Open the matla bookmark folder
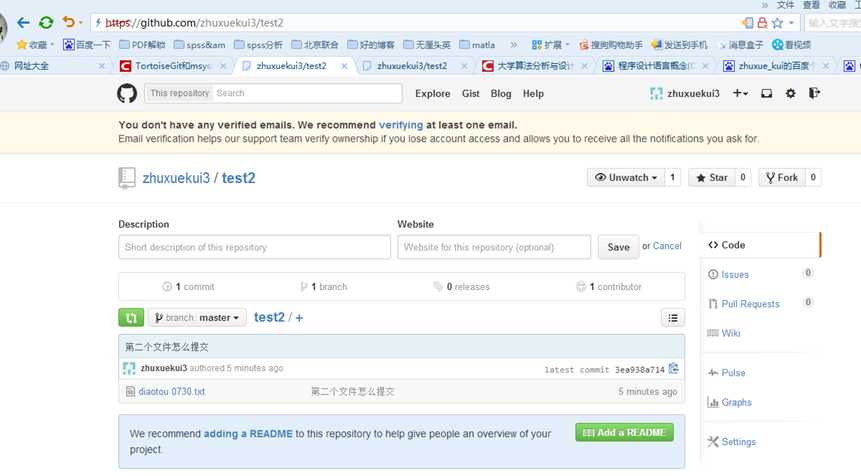The image size is (861, 476). click(478, 45)
